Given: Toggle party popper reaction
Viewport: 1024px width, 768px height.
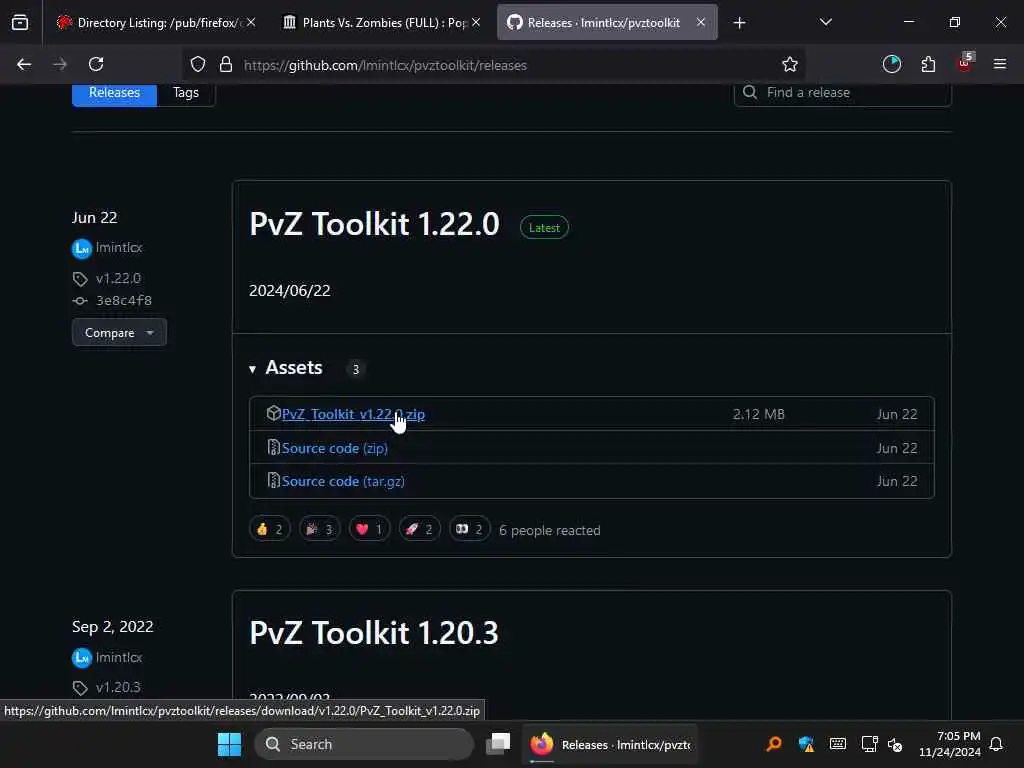Looking at the screenshot, I should [x=319, y=529].
